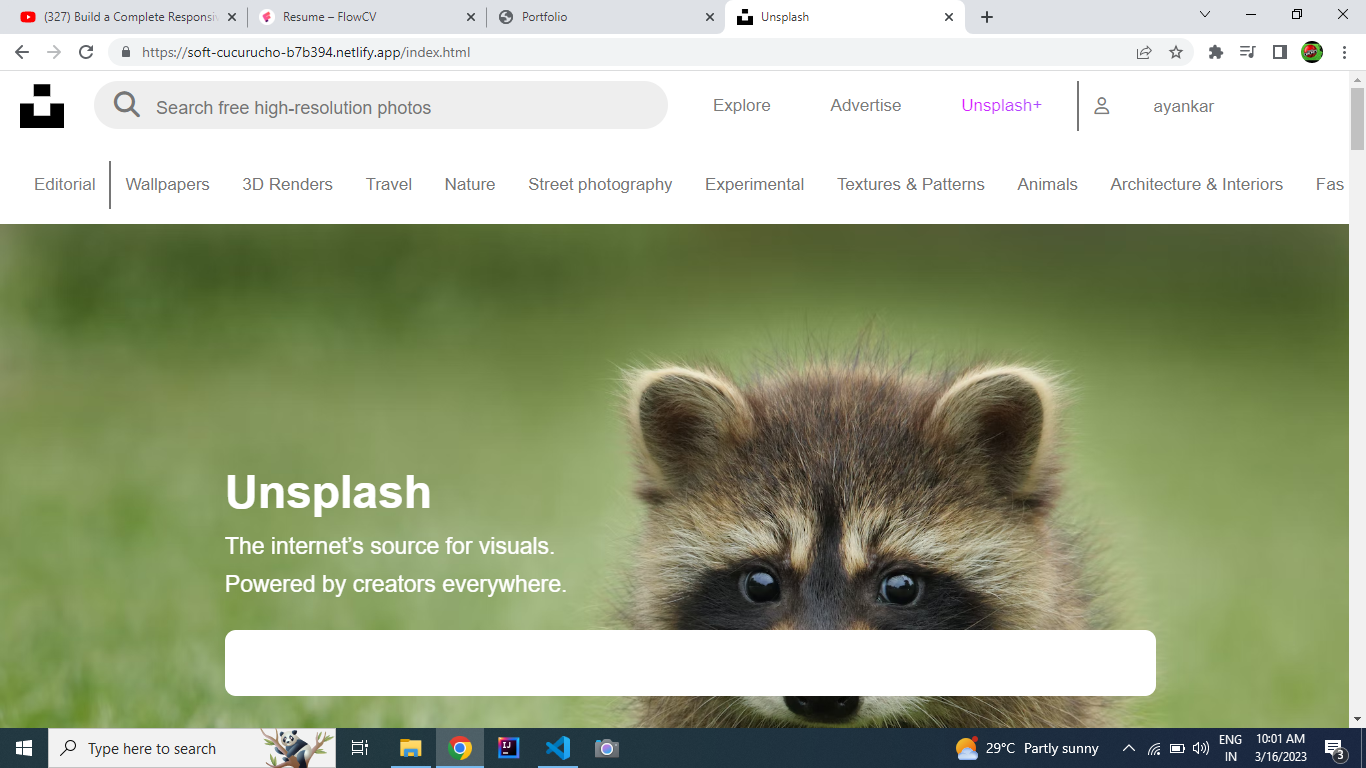The width and height of the screenshot is (1366, 768).
Task: Reload the page with the refresh icon
Action: [x=86, y=52]
